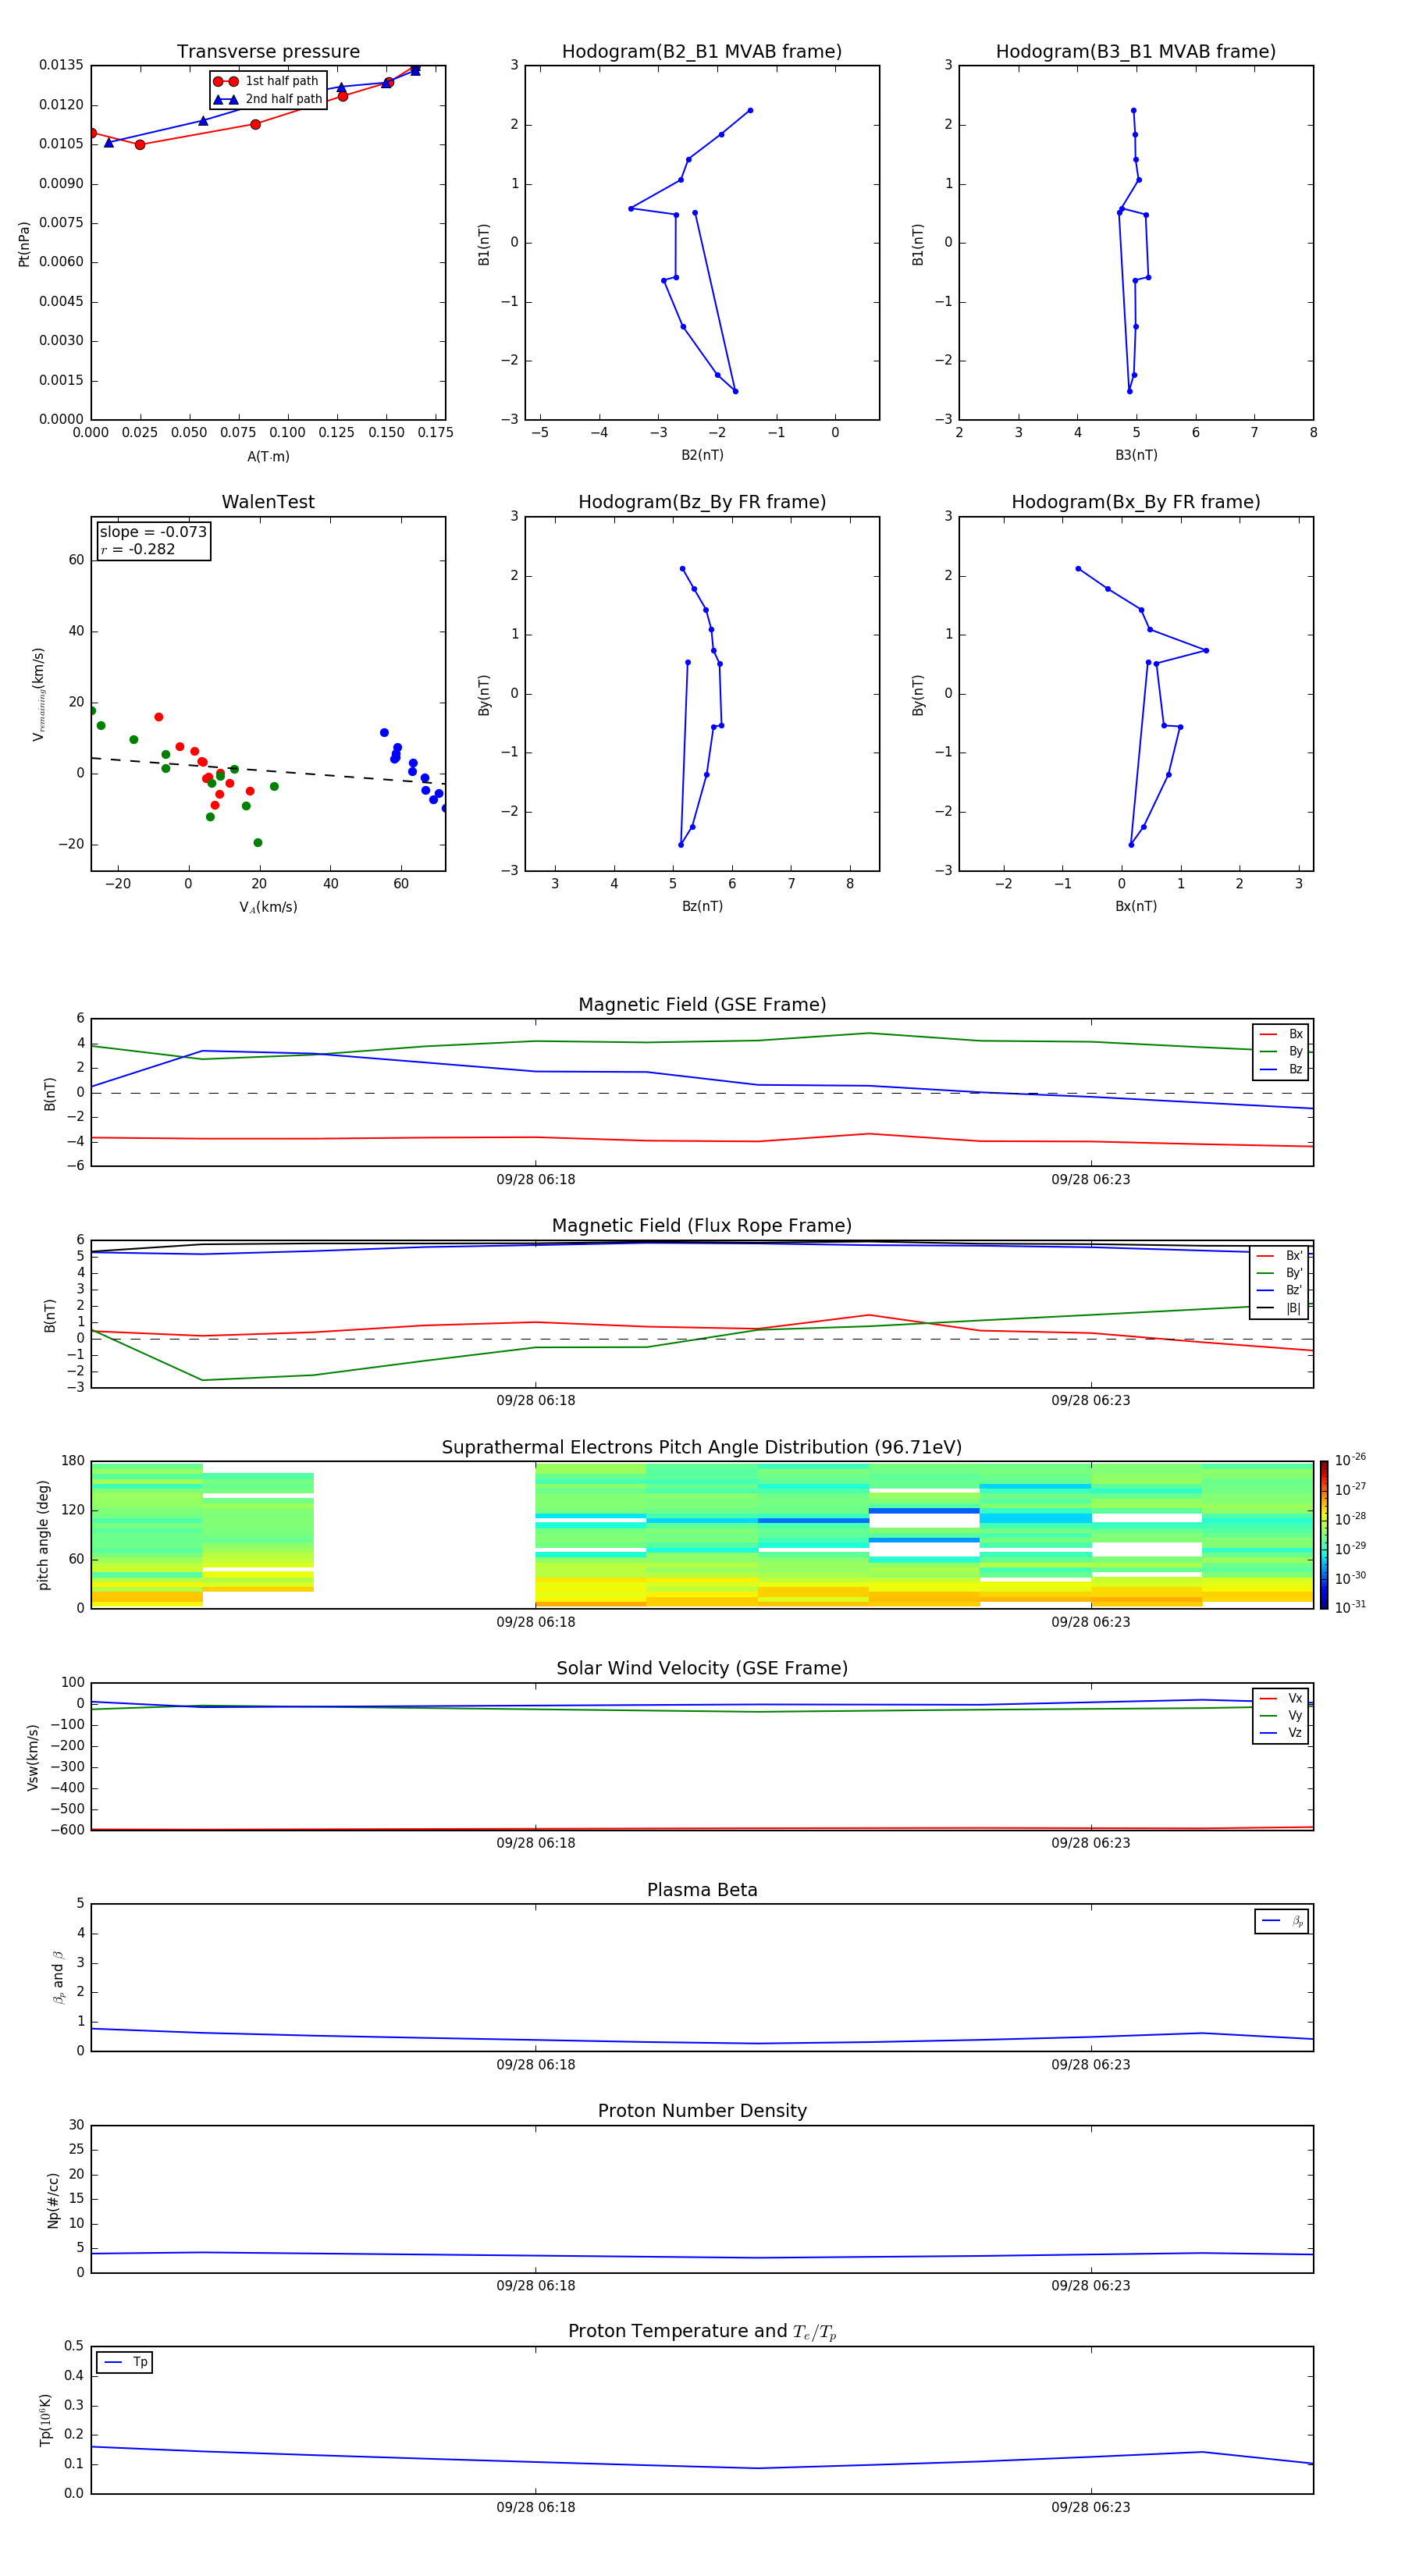Click '09/28 06:18' under the GSE magnetic field plot
The height and width of the screenshot is (2576, 1405).
536,1180
